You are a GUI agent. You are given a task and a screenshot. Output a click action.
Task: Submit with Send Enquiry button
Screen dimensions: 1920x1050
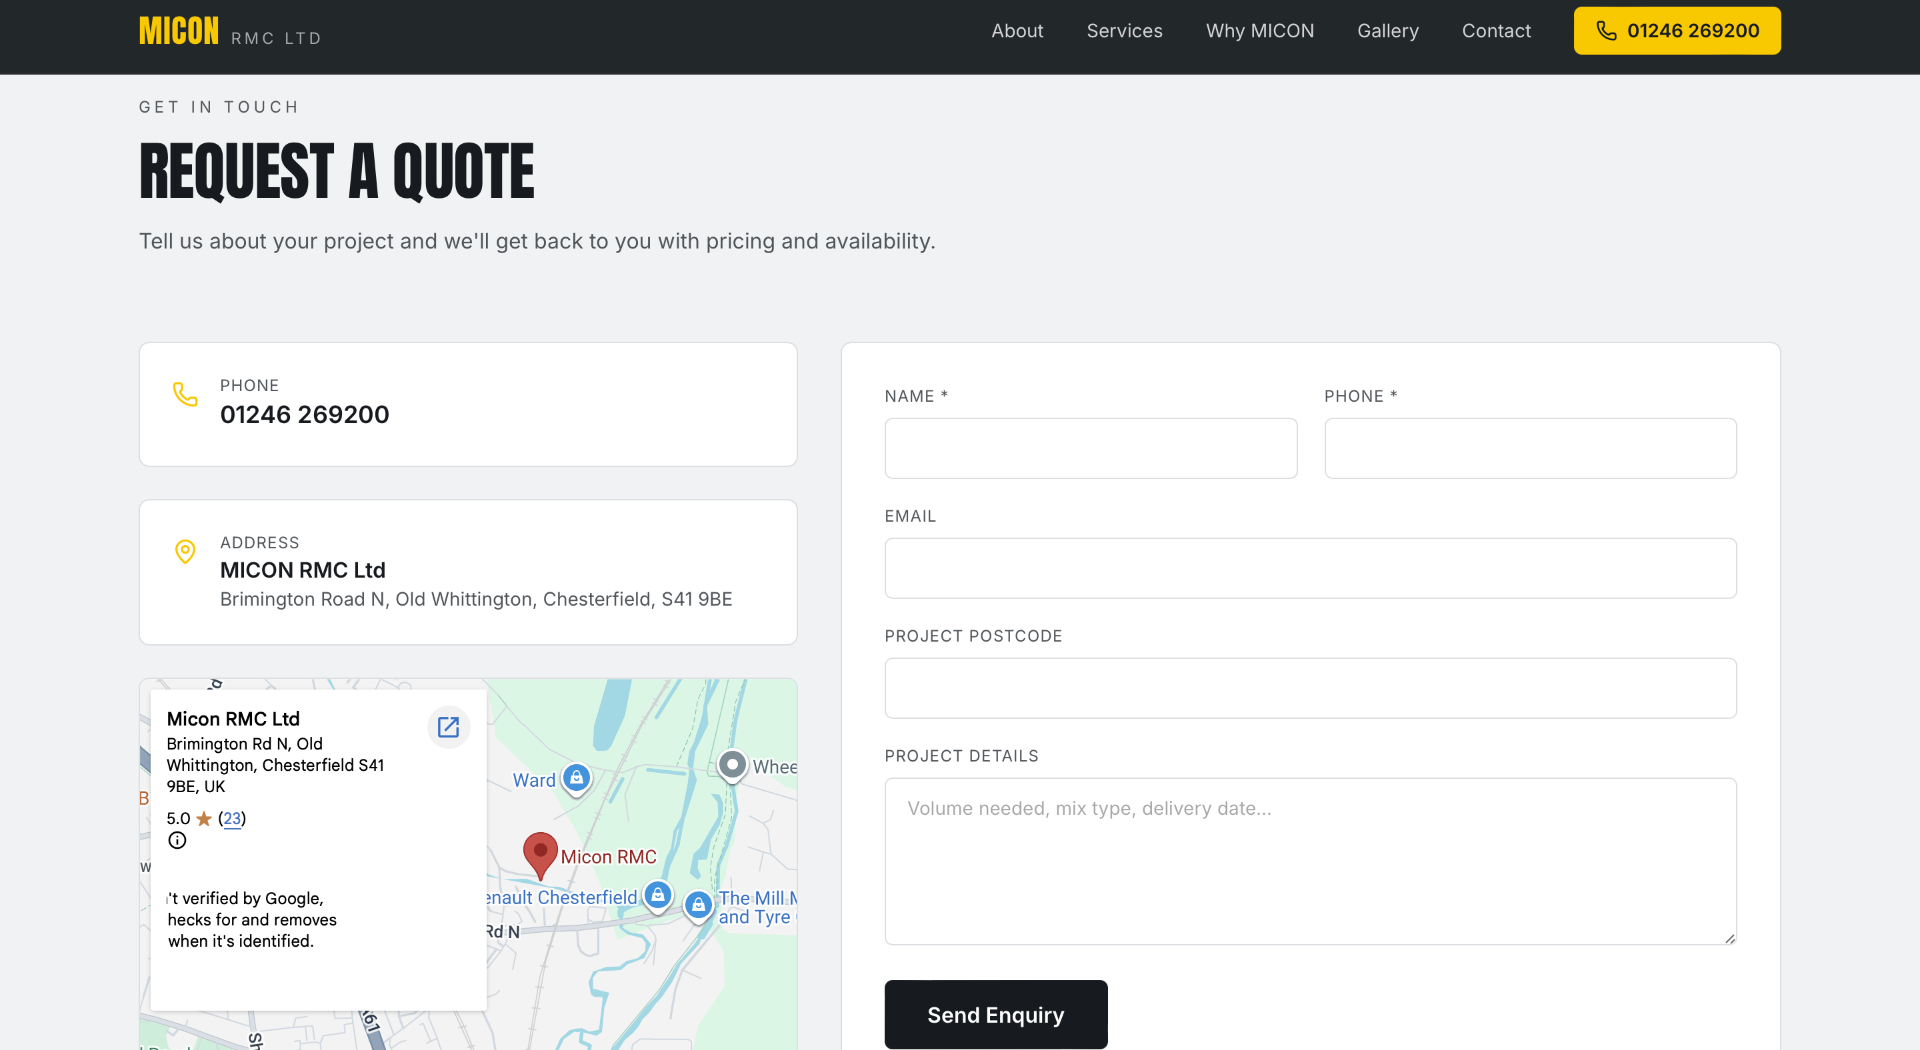pos(996,1015)
